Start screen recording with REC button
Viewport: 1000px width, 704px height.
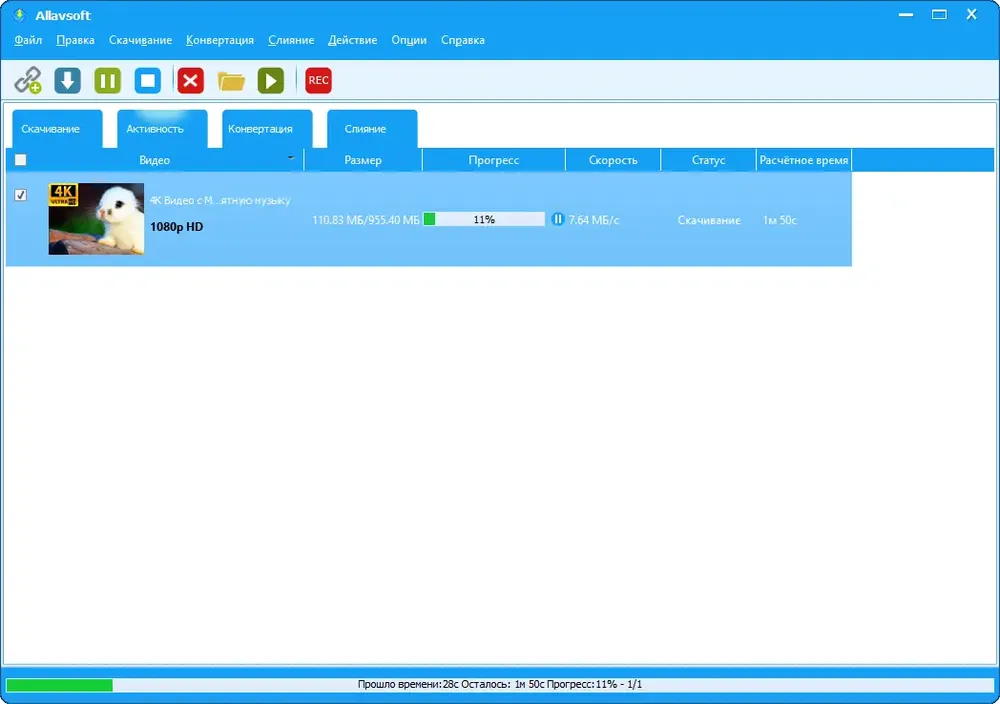(x=318, y=80)
